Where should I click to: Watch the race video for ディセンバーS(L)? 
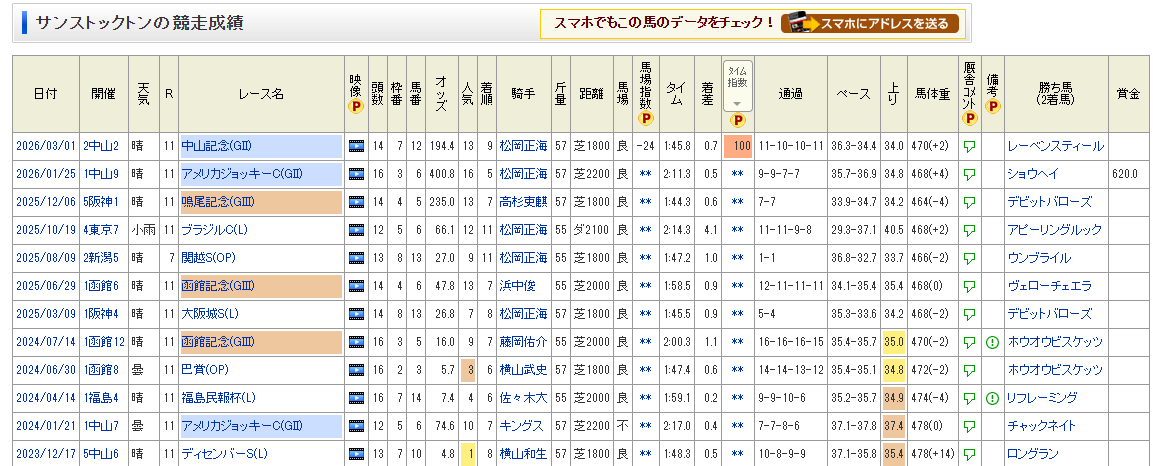tap(355, 454)
